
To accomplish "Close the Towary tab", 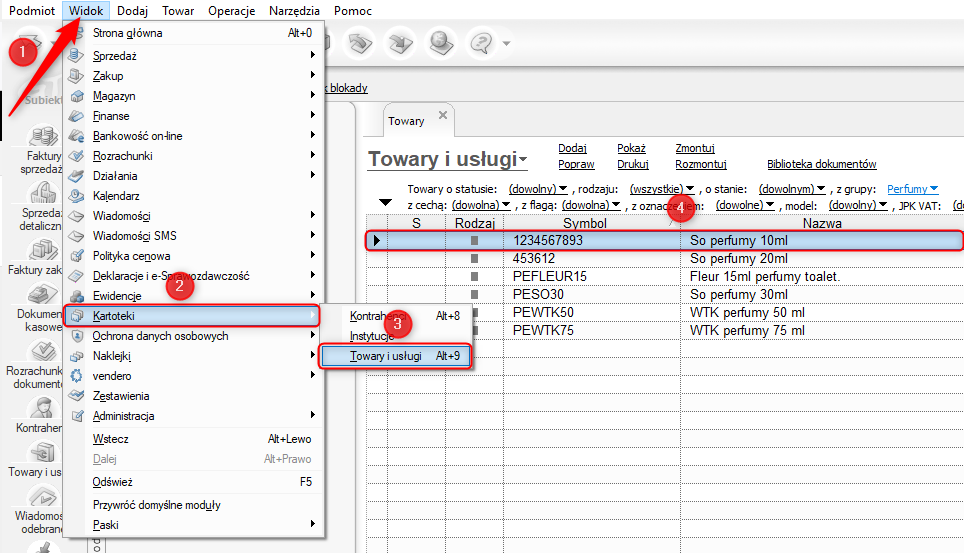I will pyautogui.click(x=443, y=115).
